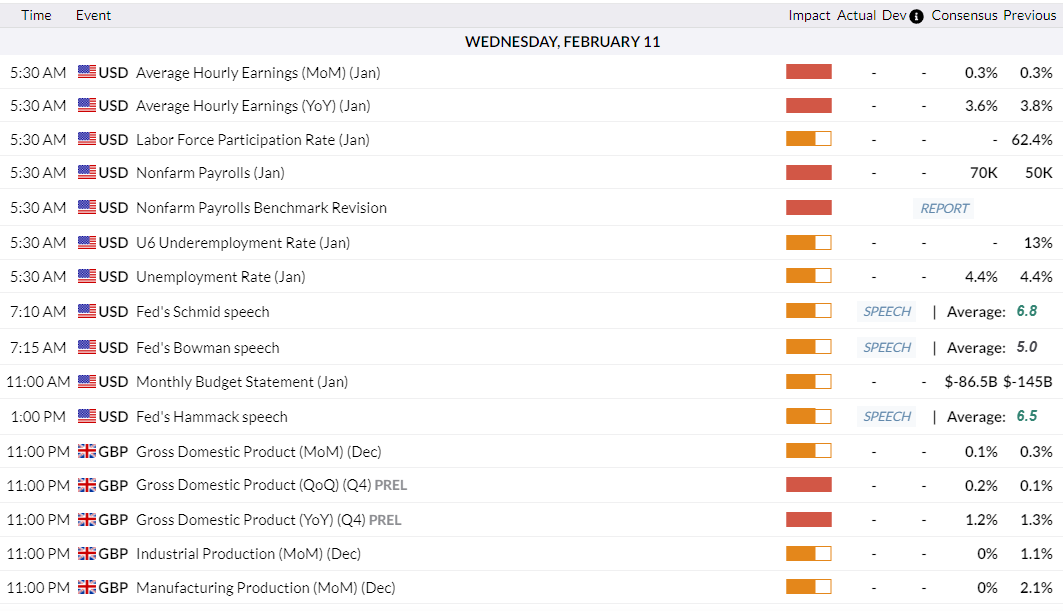Click the REPORT badge for Benchmark Revision
The width and height of the screenshot is (1063, 611).
tap(944, 208)
